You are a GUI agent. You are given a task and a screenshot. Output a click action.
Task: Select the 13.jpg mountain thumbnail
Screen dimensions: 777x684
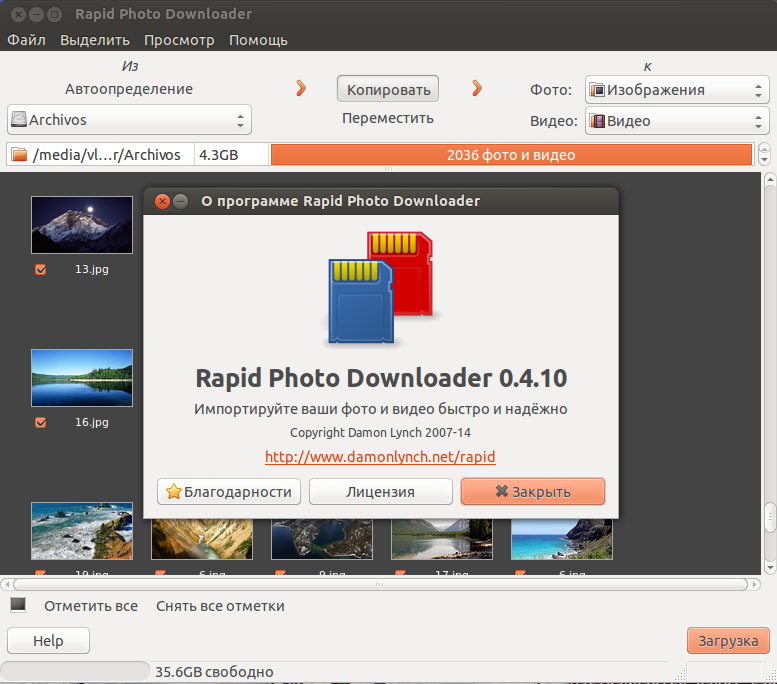point(82,225)
